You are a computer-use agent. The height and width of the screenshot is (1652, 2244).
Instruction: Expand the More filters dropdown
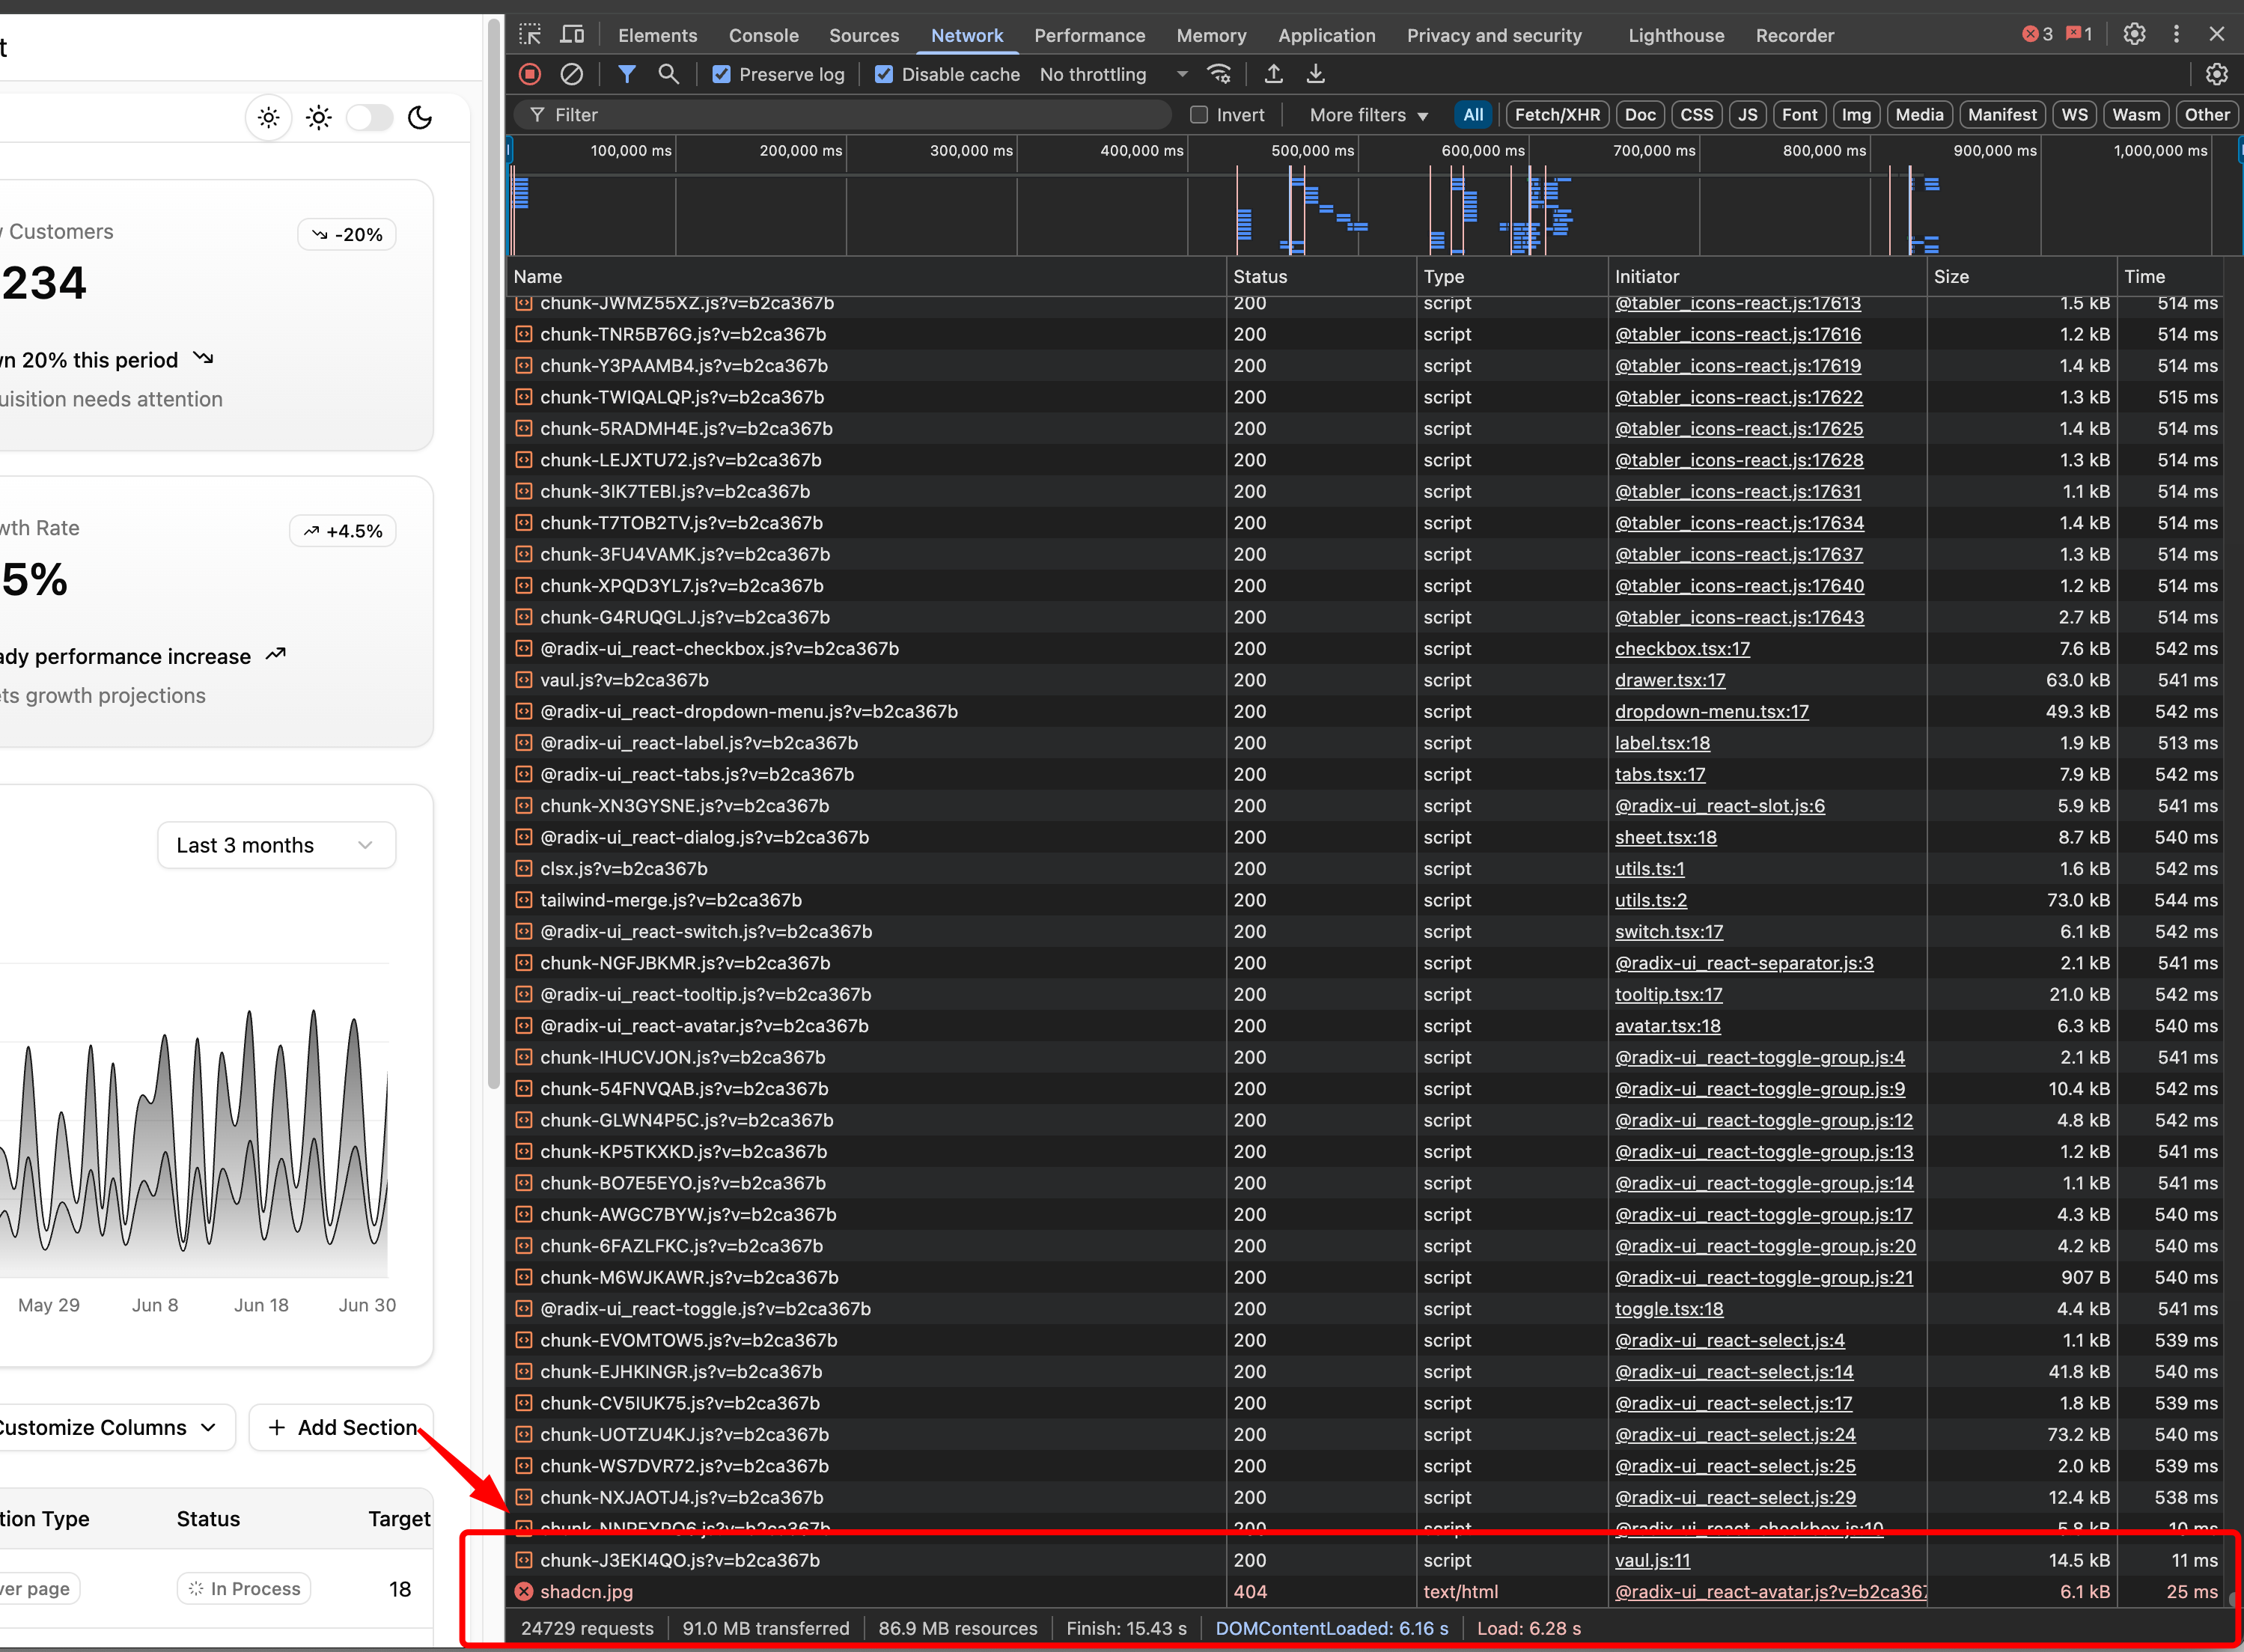point(1368,115)
